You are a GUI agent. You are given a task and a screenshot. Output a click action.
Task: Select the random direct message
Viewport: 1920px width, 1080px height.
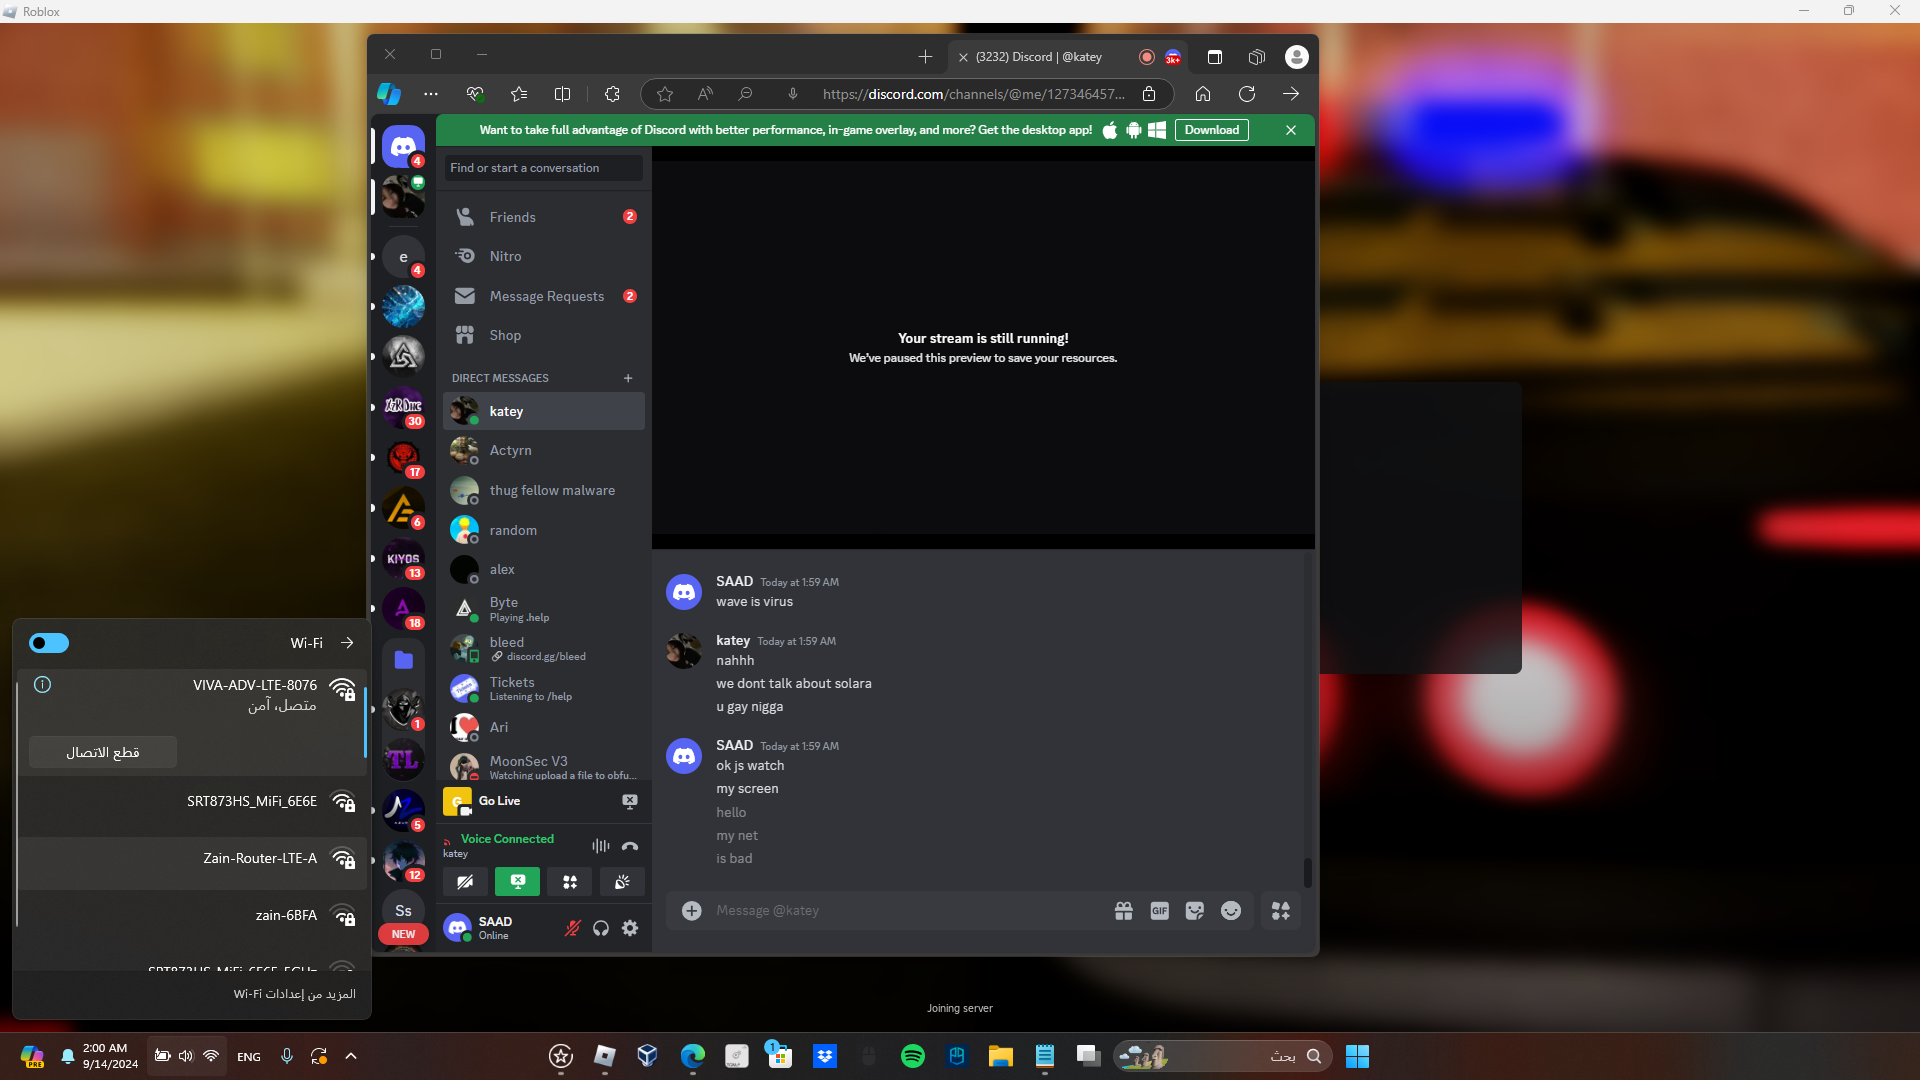coord(544,530)
